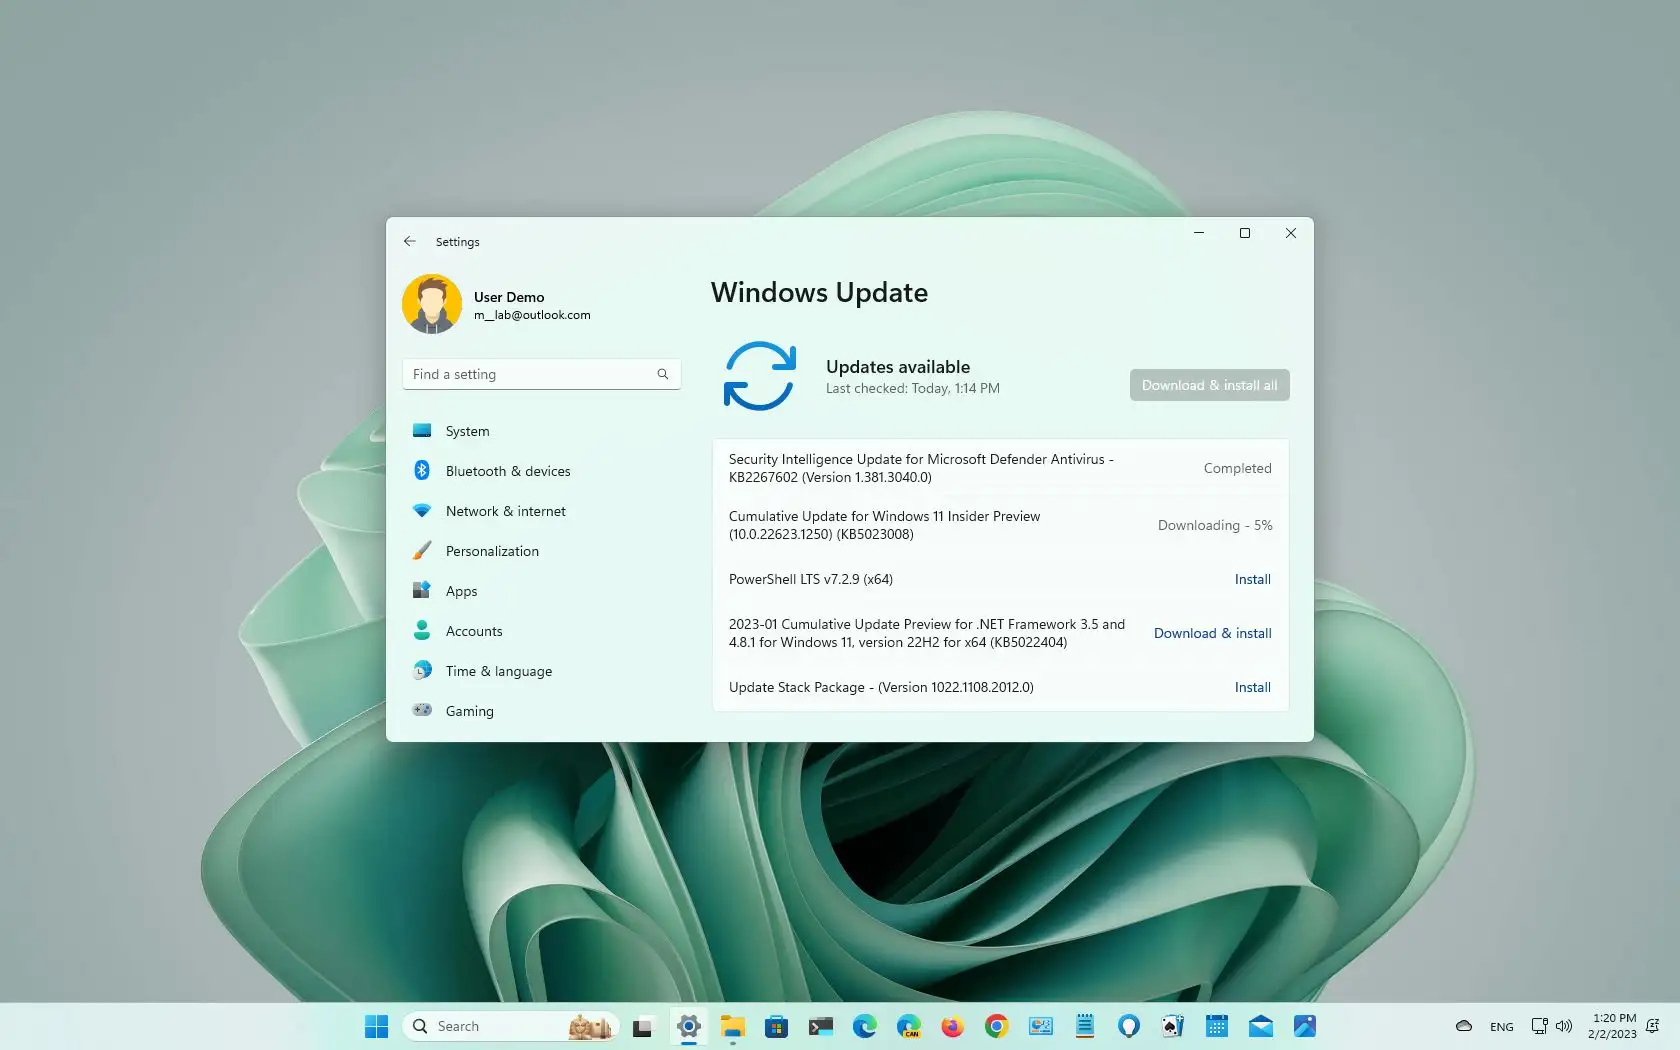Open the lightbulb Tips app in taskbar
This screenshot has width=1680, height=1050.
(1129, 1026)
